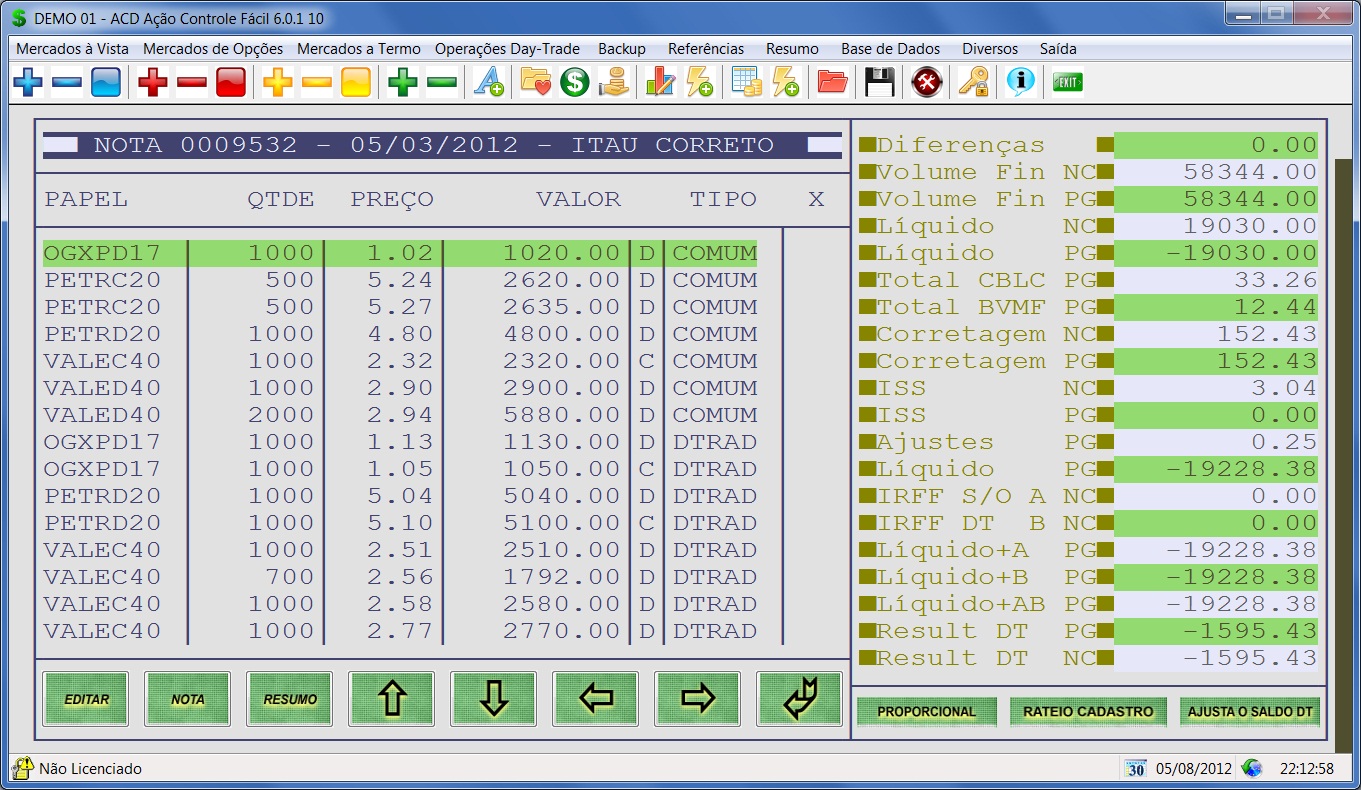The height and width of the screenshot is (790, 1361).
Task: Click the crossed tools settings icon
Action: pos(927,83)
